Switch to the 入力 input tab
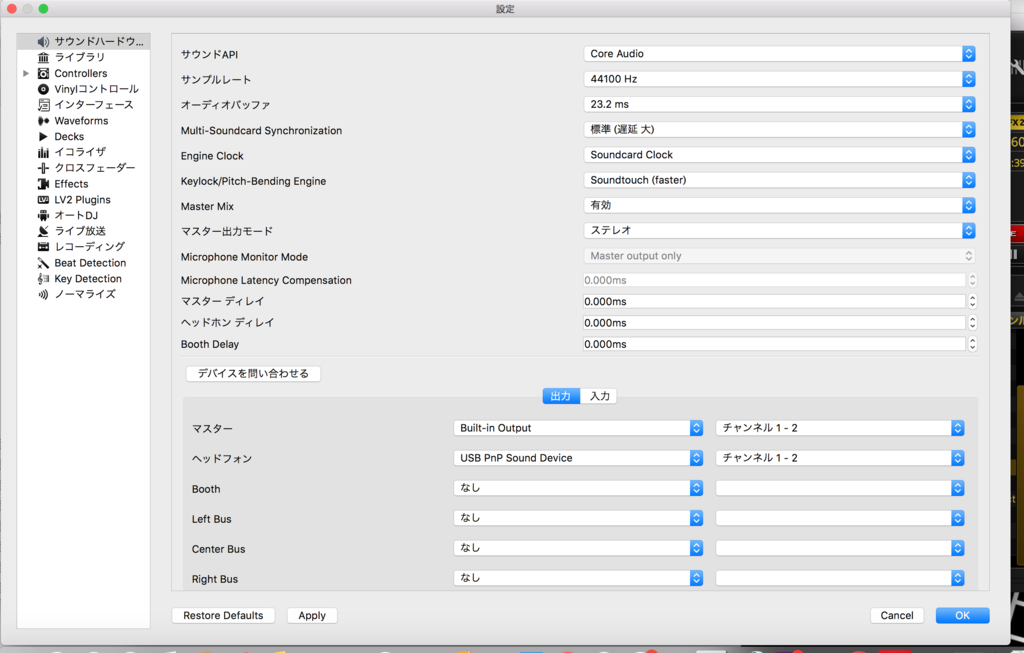This screenshot has height=653, width=1024. pos(599,396)
